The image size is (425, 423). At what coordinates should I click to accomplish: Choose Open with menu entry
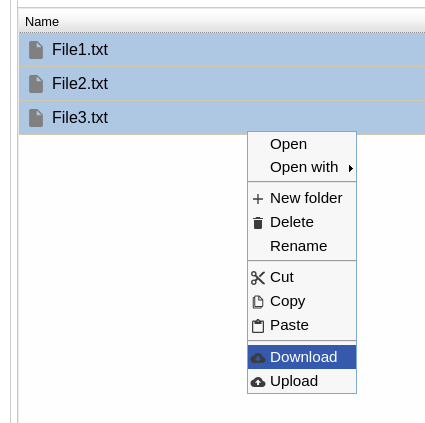(x=302, y=167)
